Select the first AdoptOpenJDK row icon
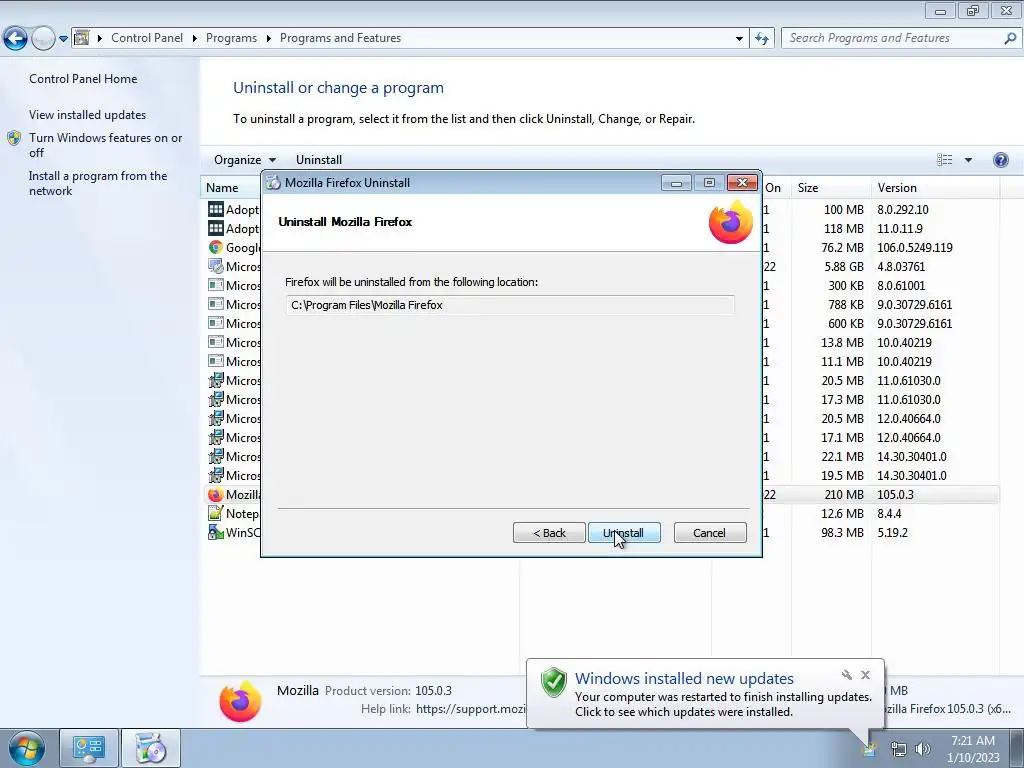The width and height of the screenshot is (1024, 768). [x=216, y=209]
